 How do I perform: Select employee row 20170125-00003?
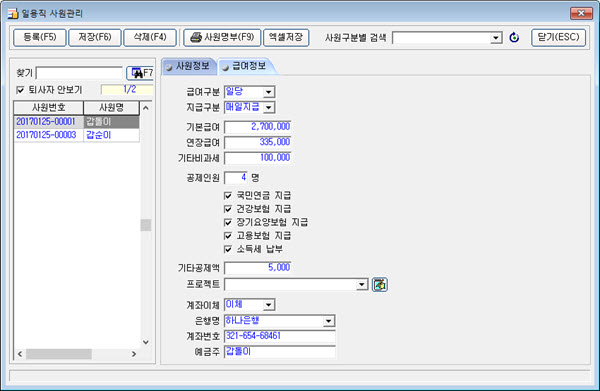coord(48,135)
